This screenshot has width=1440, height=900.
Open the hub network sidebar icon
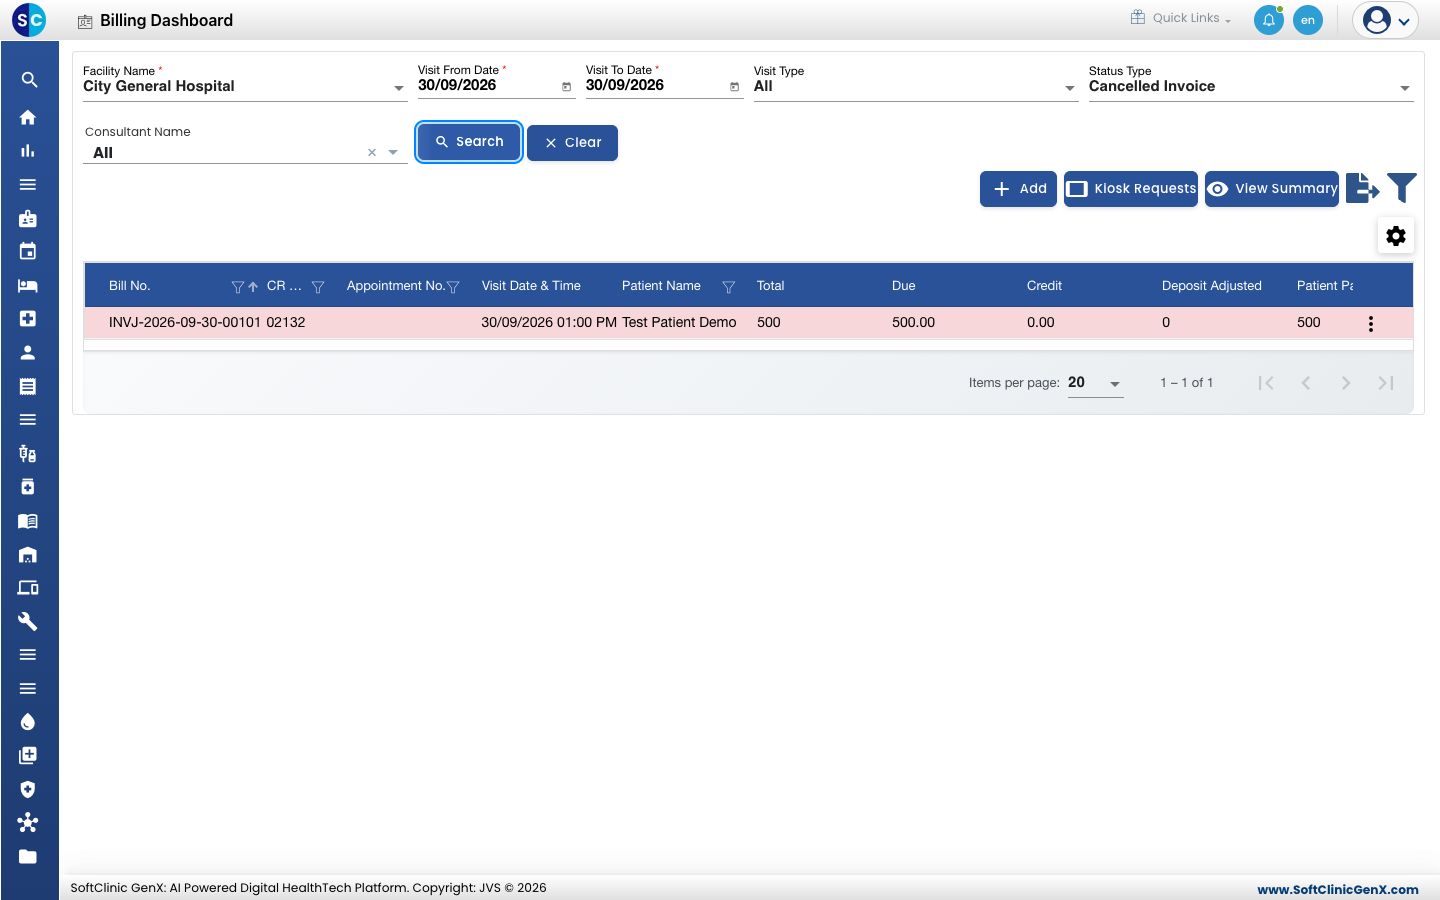point(28,822)
